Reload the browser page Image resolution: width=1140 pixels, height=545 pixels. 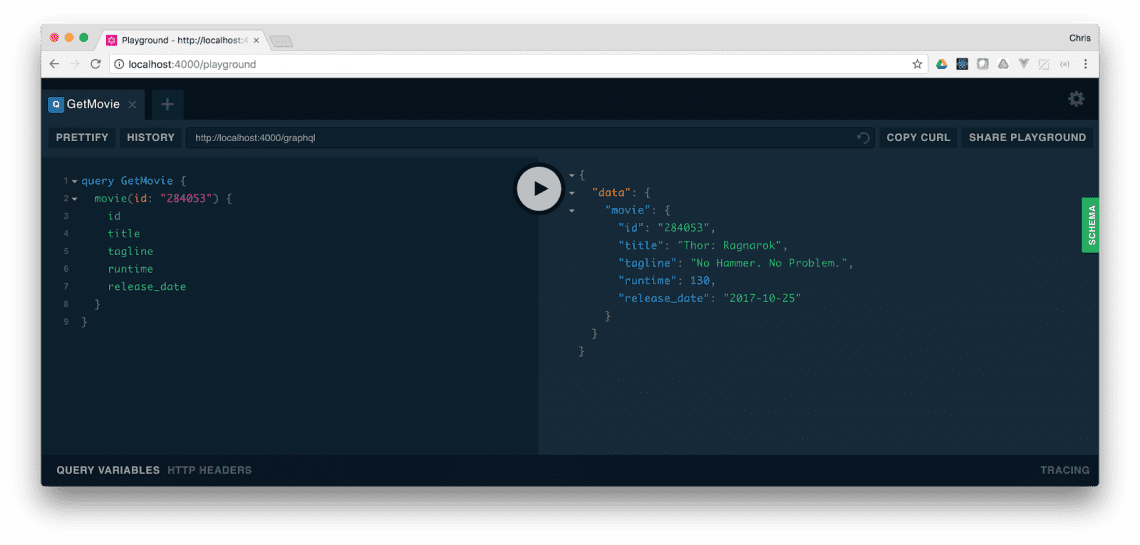click(x=96, y=64)
